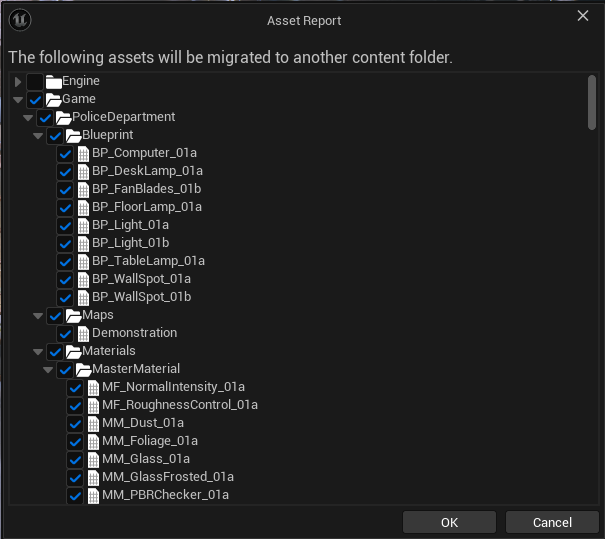
Task: Expand the Engine folder tree arrow
Action: [18, 81]
